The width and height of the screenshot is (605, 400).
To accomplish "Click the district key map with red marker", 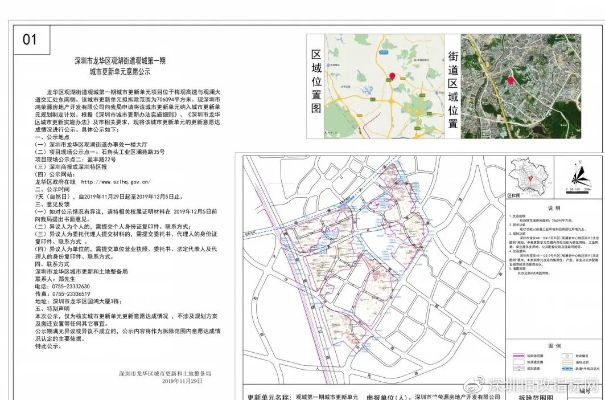I will [x=528, y=178].
